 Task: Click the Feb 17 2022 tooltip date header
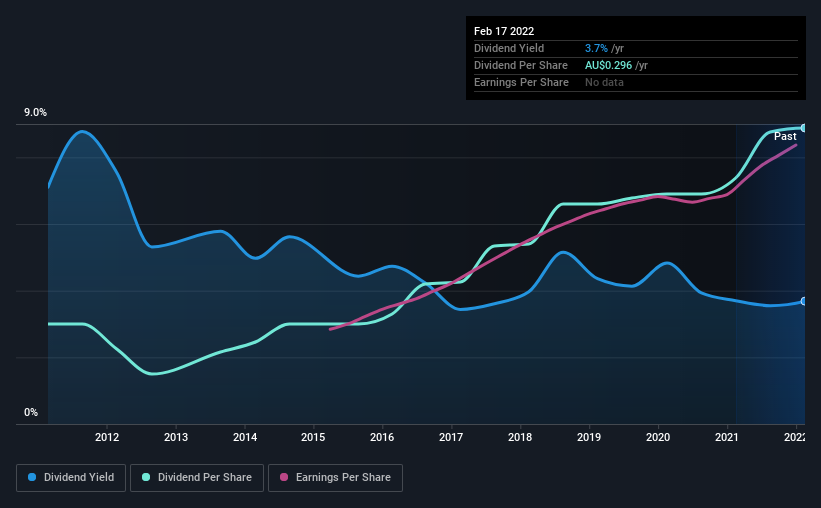504,31
